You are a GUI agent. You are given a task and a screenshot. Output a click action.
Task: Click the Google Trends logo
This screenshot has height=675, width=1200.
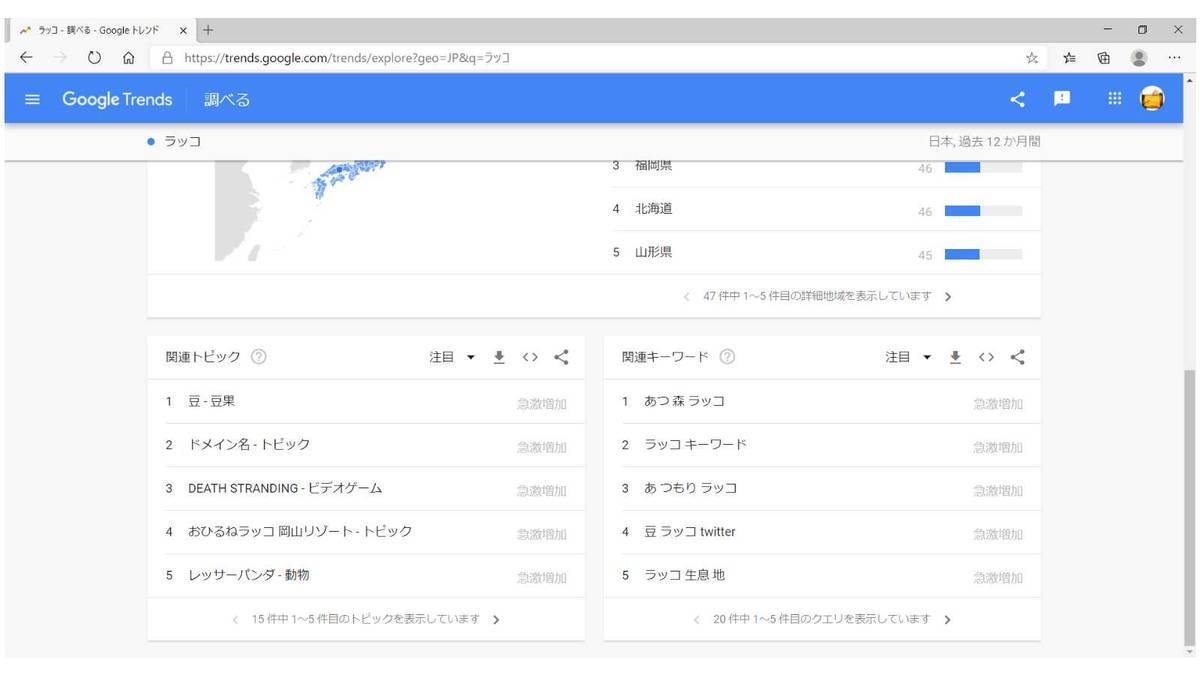point(117,99)
